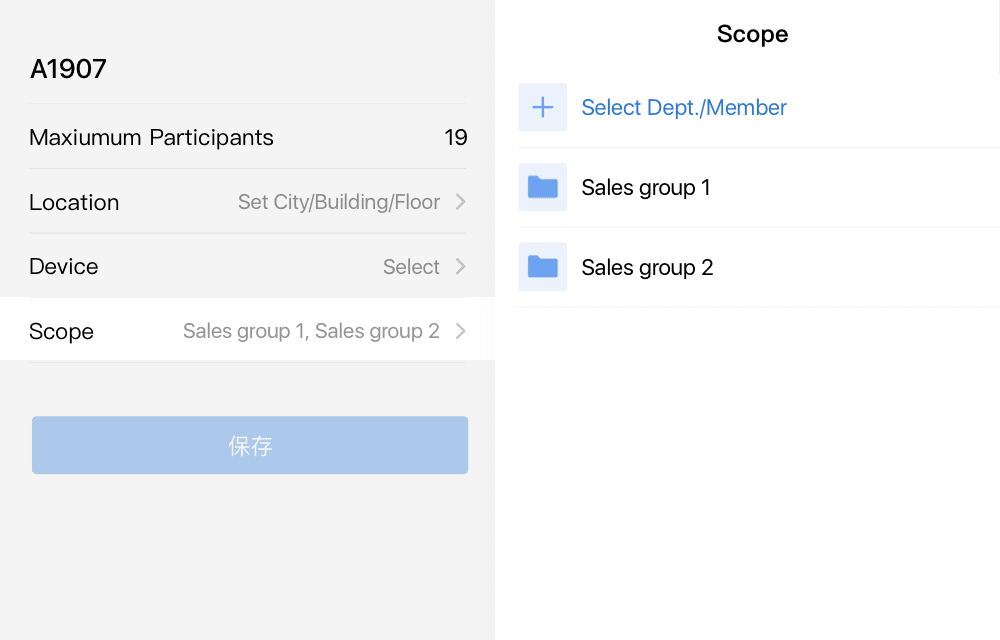Viewport: 1000px width, 640px height.
Task: Select the Location row label
Action: (x=74, y=202)
